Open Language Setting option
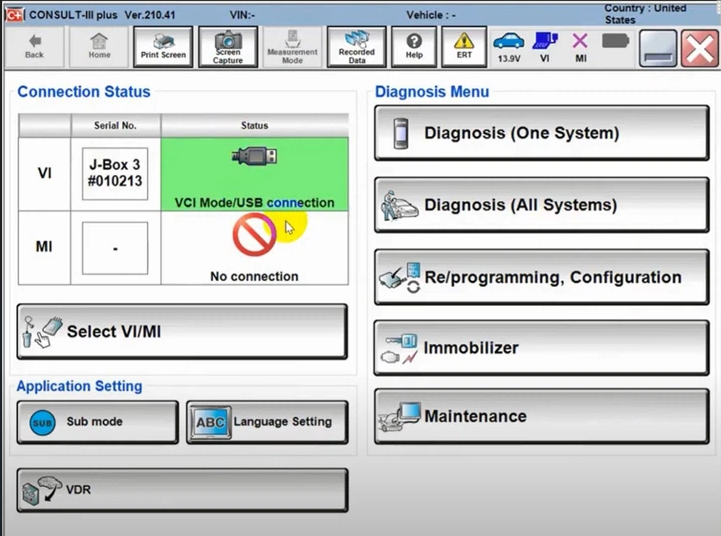 click(x=267, y=422)
